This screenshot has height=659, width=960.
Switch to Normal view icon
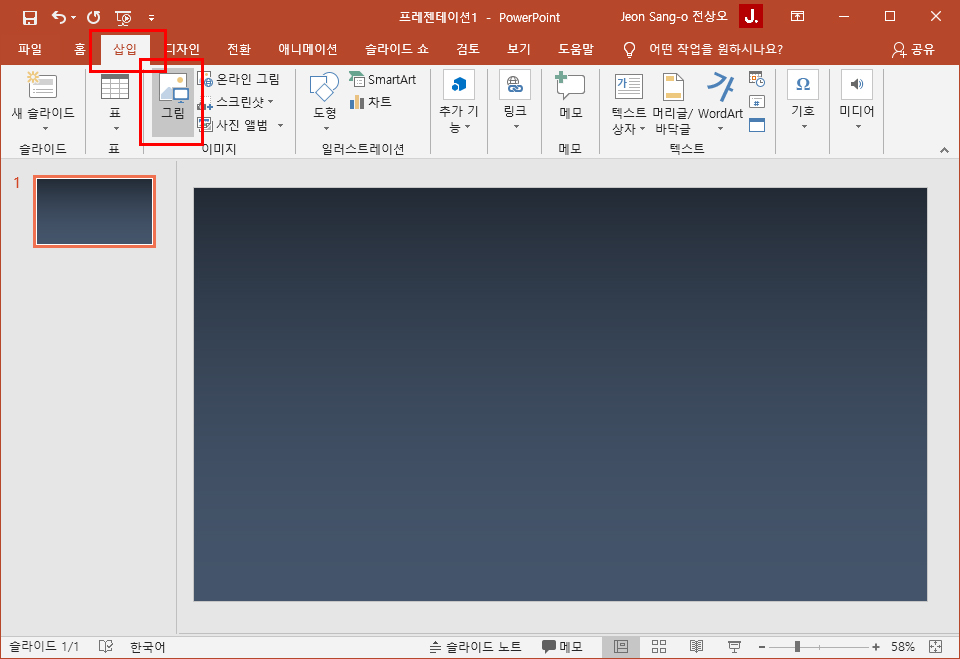(621, 647)
